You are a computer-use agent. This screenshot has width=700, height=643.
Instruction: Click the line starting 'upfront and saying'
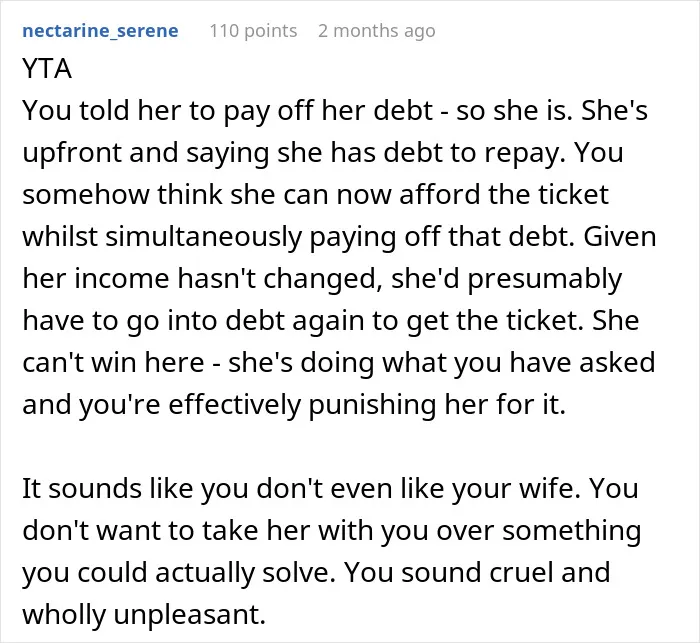(x=323, y=152)
